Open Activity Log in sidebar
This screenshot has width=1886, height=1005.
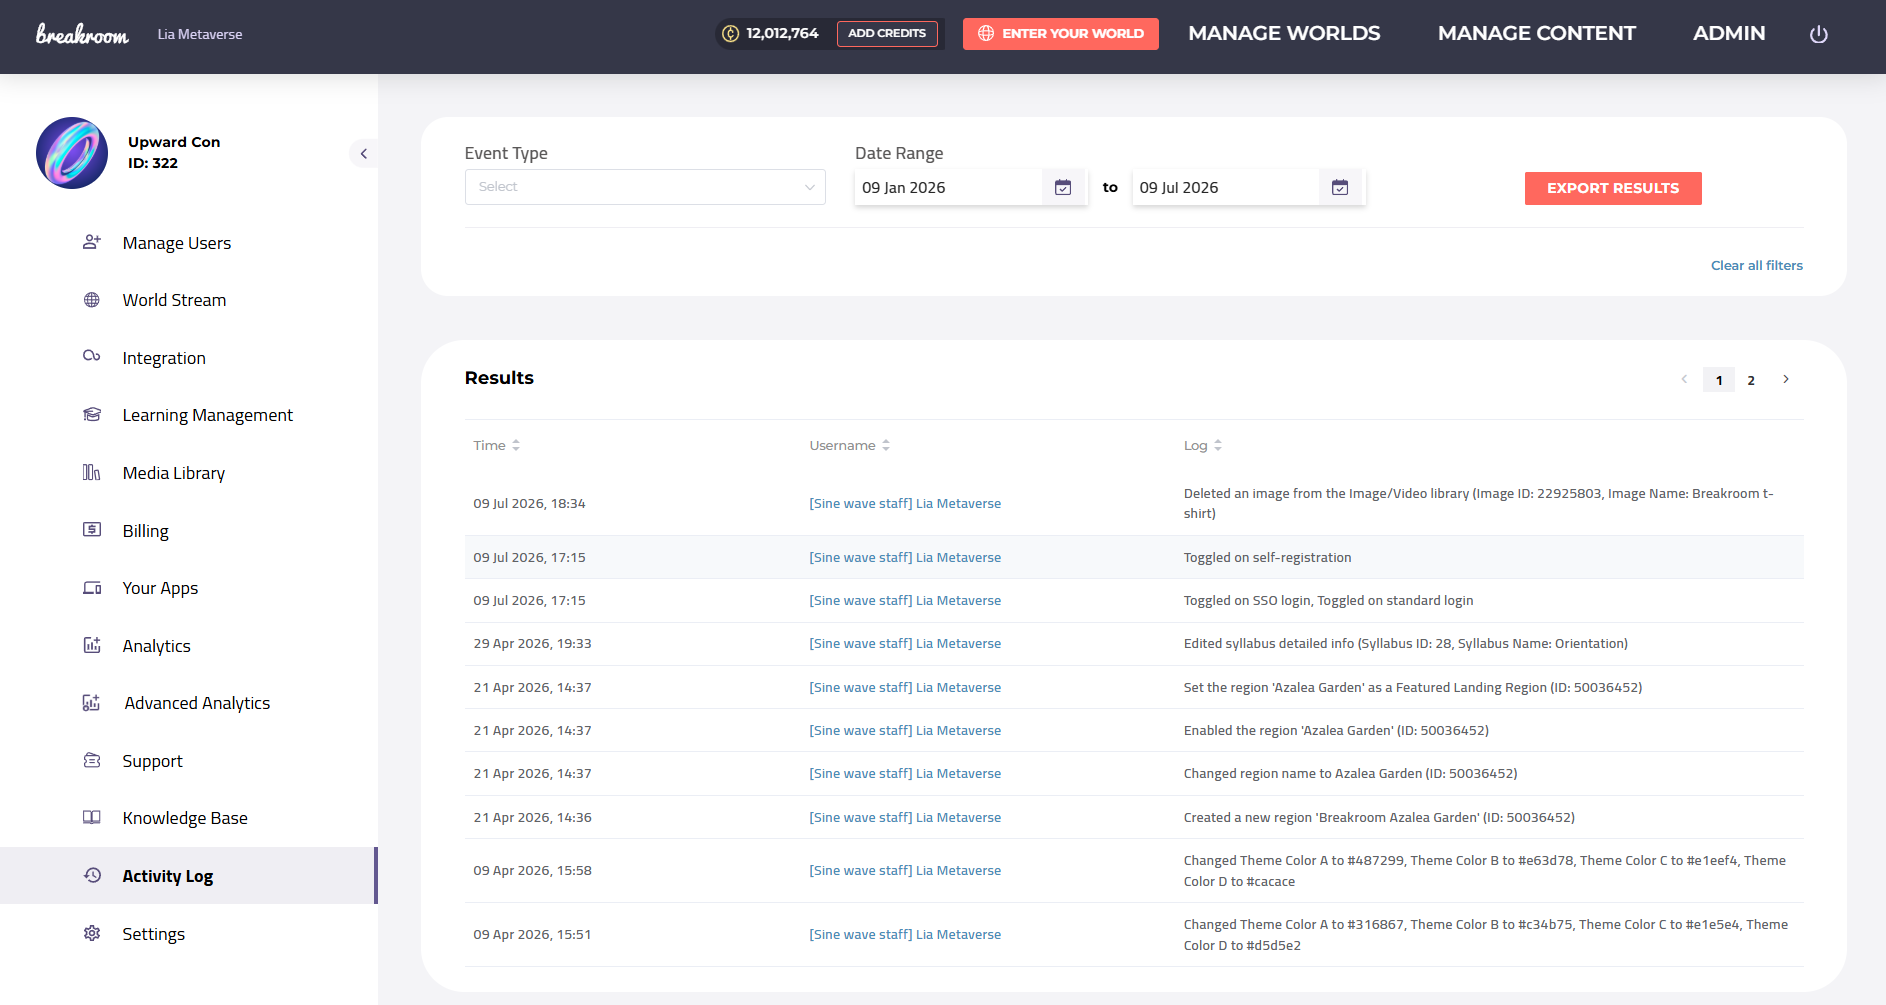pos(188,875)
